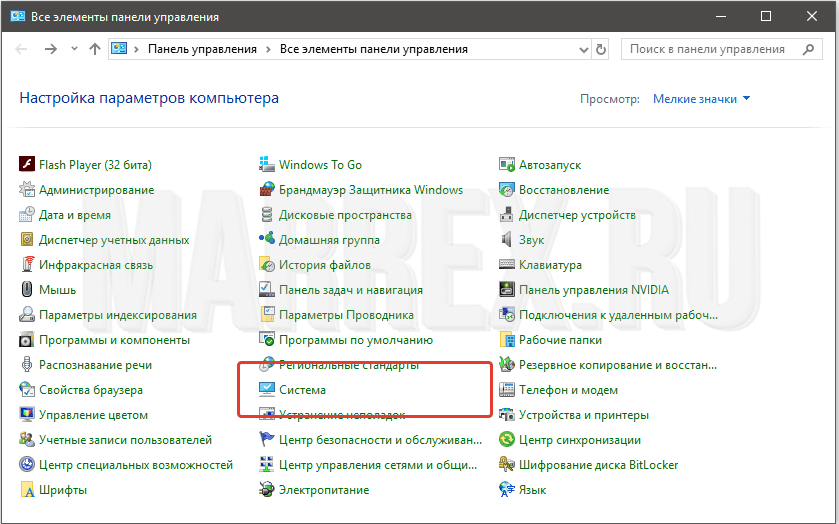Click Все элементы панели управления breadcrumb

click(x=373, y=49)
